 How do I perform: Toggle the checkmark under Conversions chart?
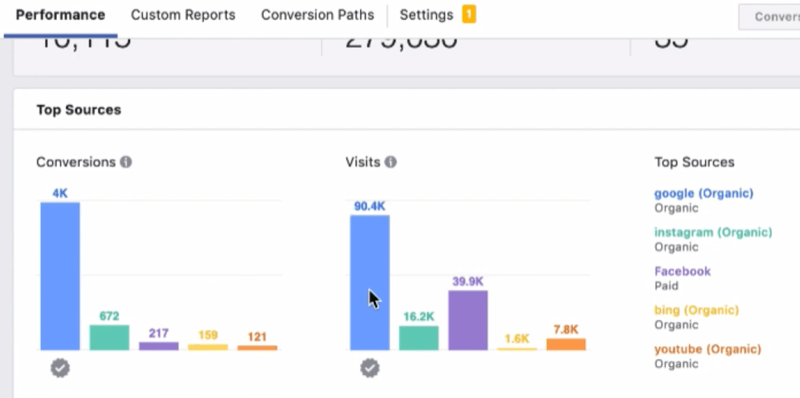click(60, 368)
